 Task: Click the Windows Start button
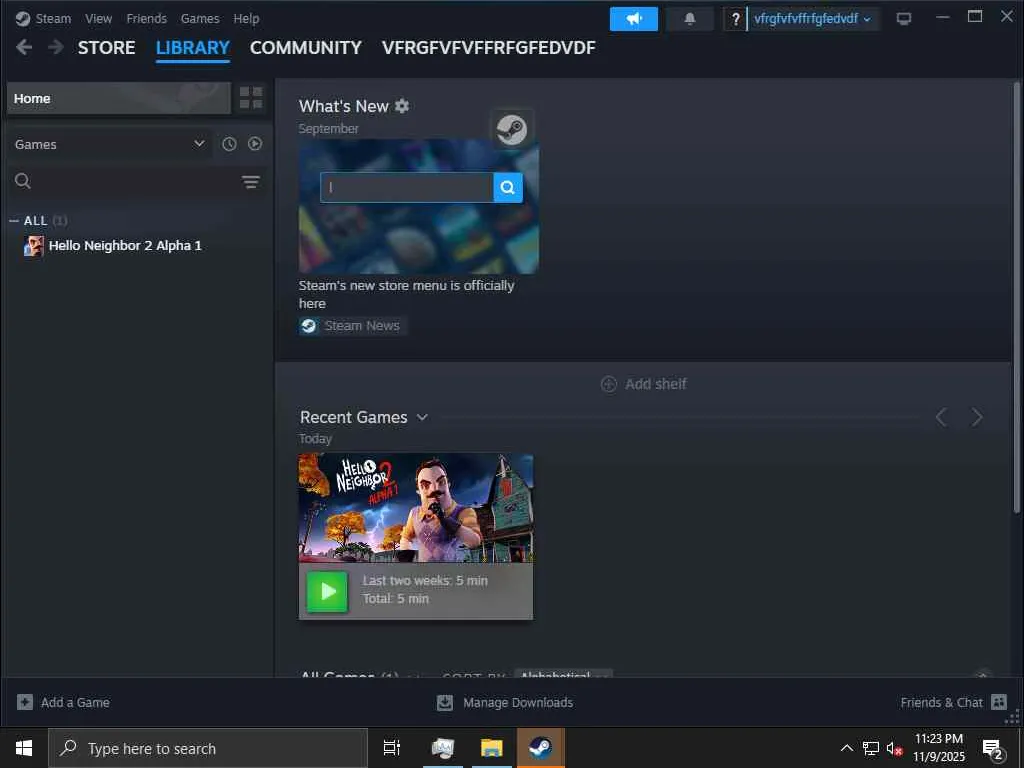(24, 748)
